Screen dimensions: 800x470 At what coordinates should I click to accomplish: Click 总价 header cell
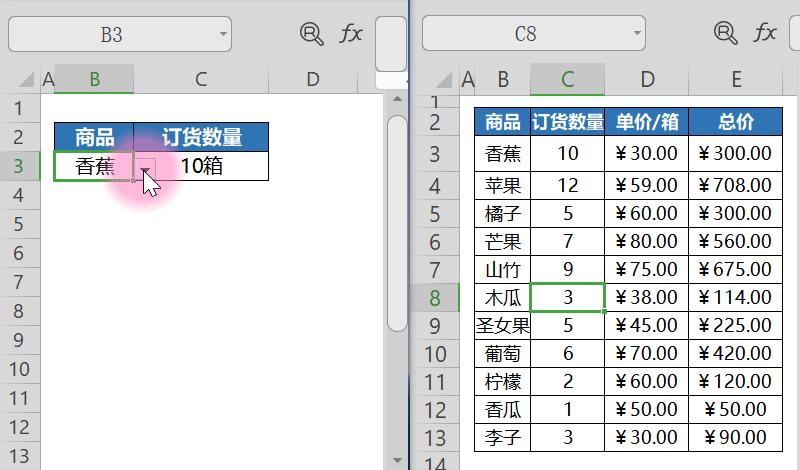coord(735,121)
